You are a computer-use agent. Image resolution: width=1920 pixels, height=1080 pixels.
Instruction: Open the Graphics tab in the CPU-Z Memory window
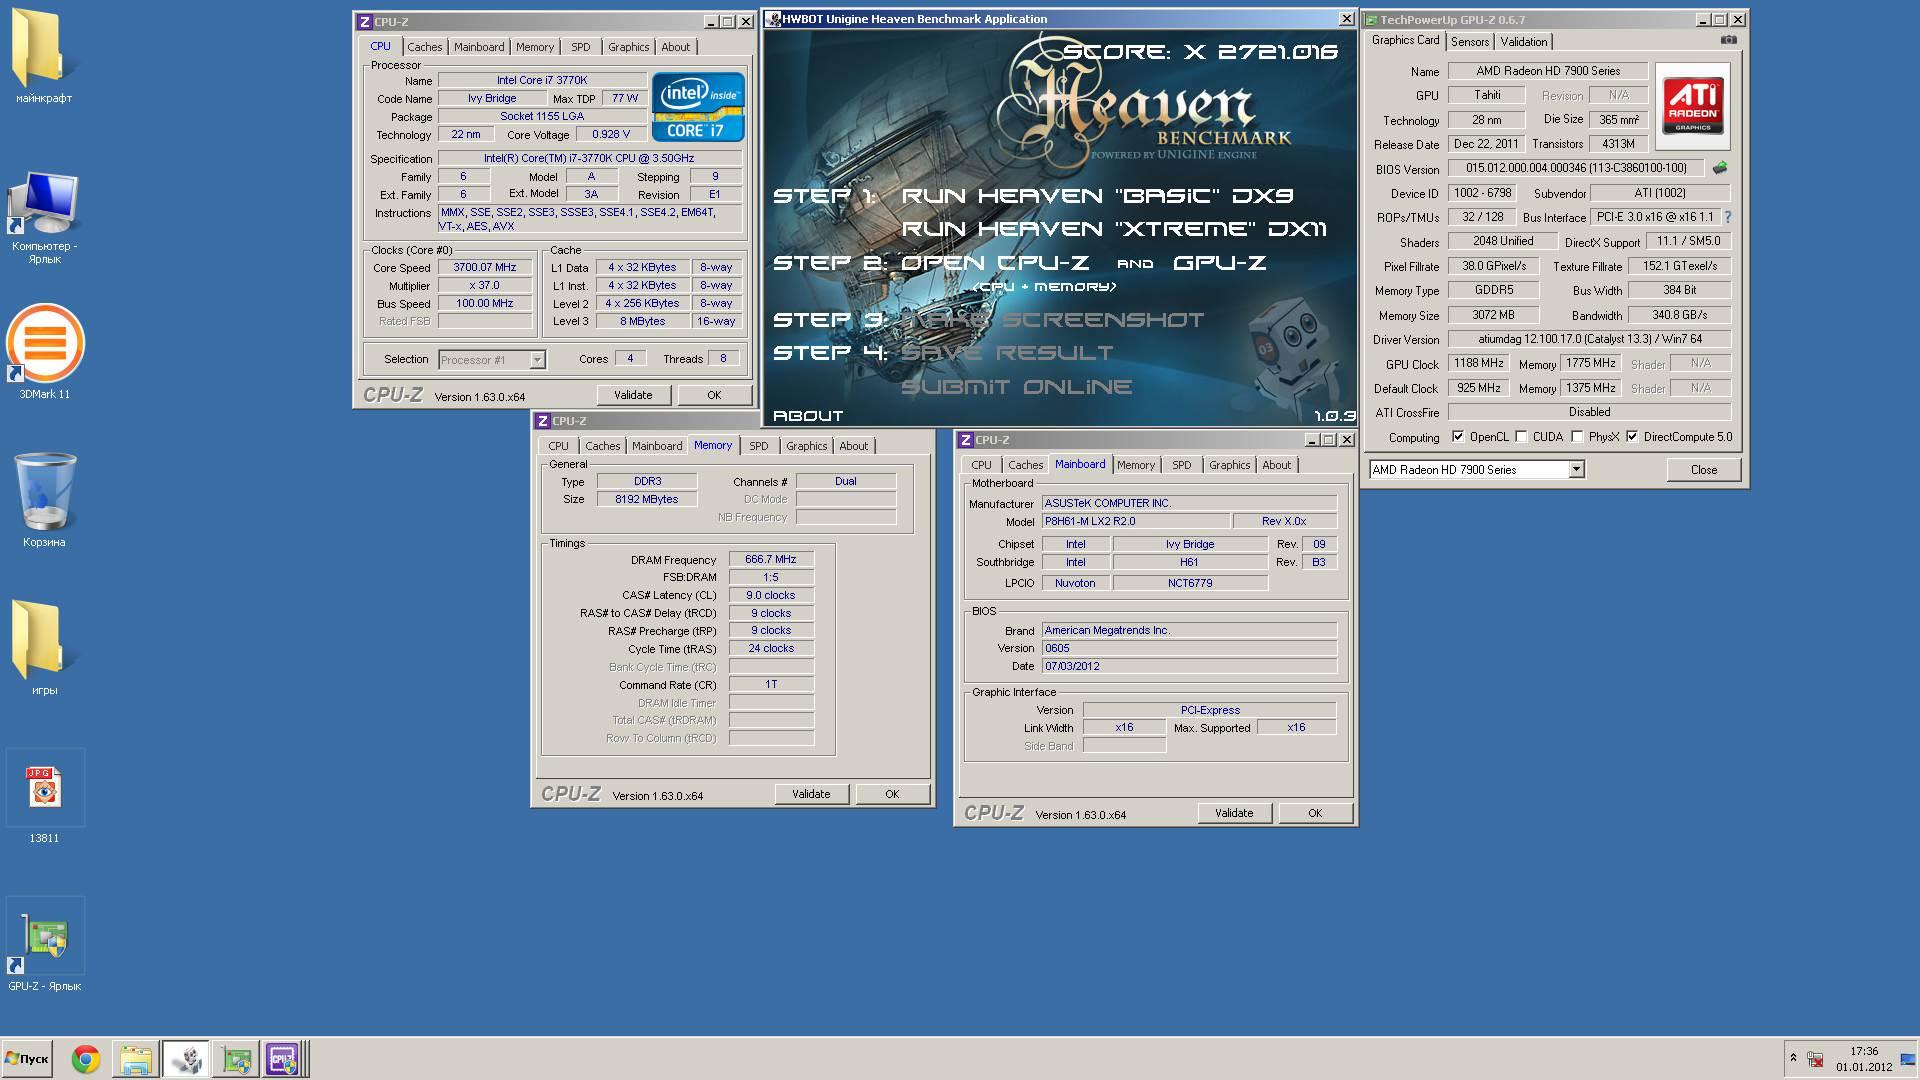coord(806,446)
